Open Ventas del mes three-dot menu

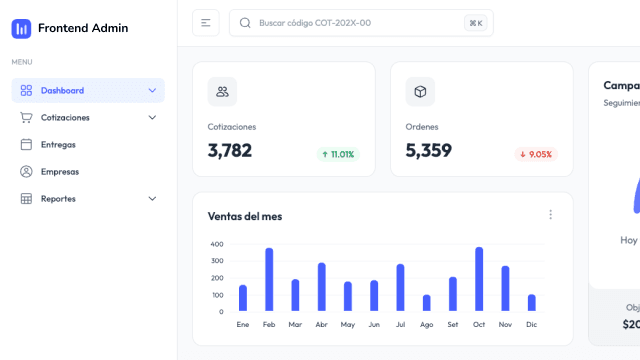[551, 215]
